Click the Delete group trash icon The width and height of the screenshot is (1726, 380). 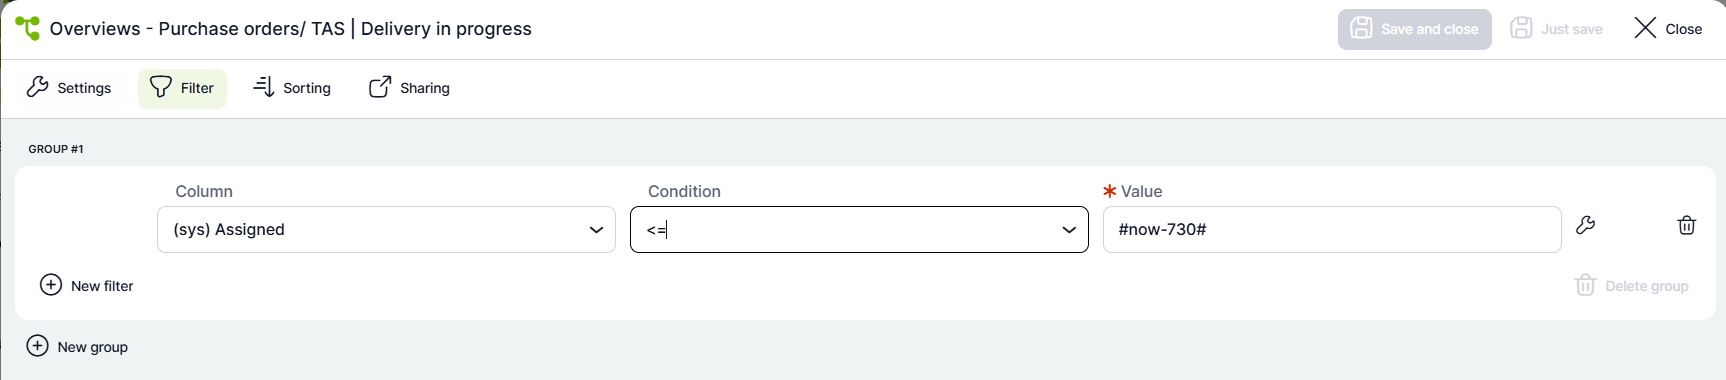1585,286
